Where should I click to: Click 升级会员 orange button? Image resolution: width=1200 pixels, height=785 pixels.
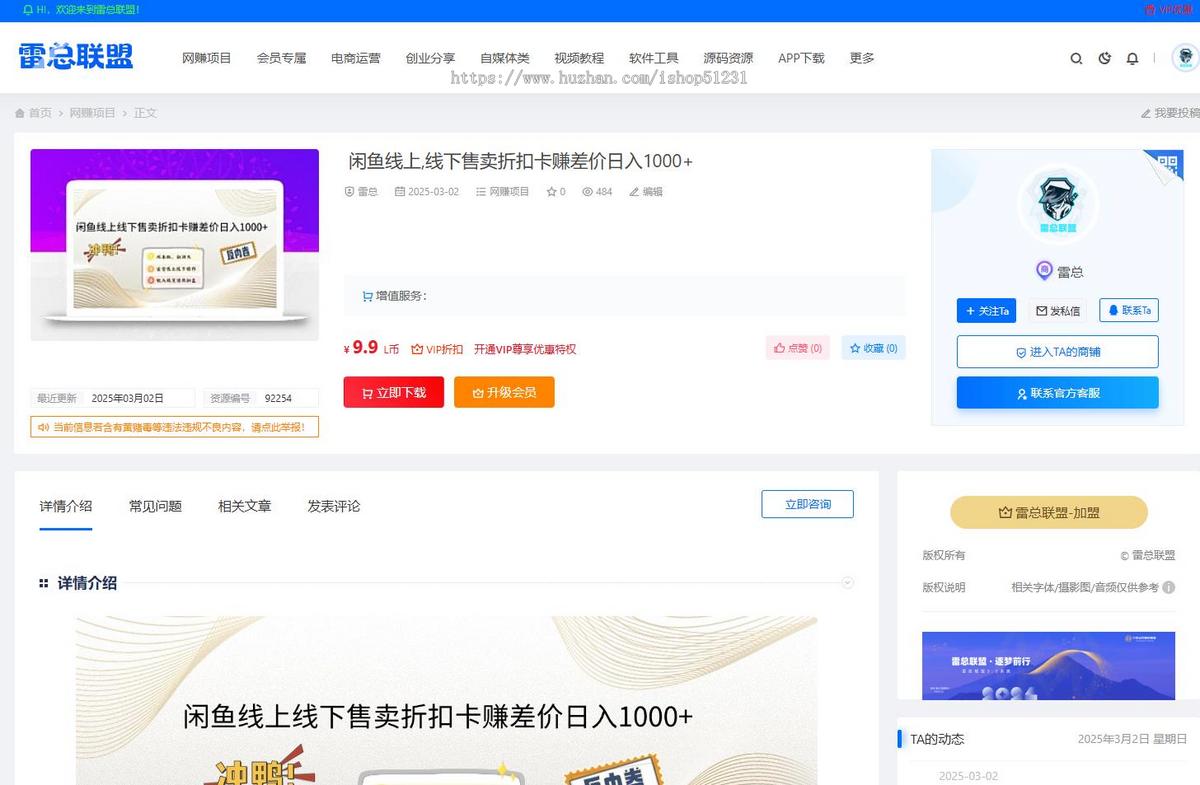pos(504,392)
